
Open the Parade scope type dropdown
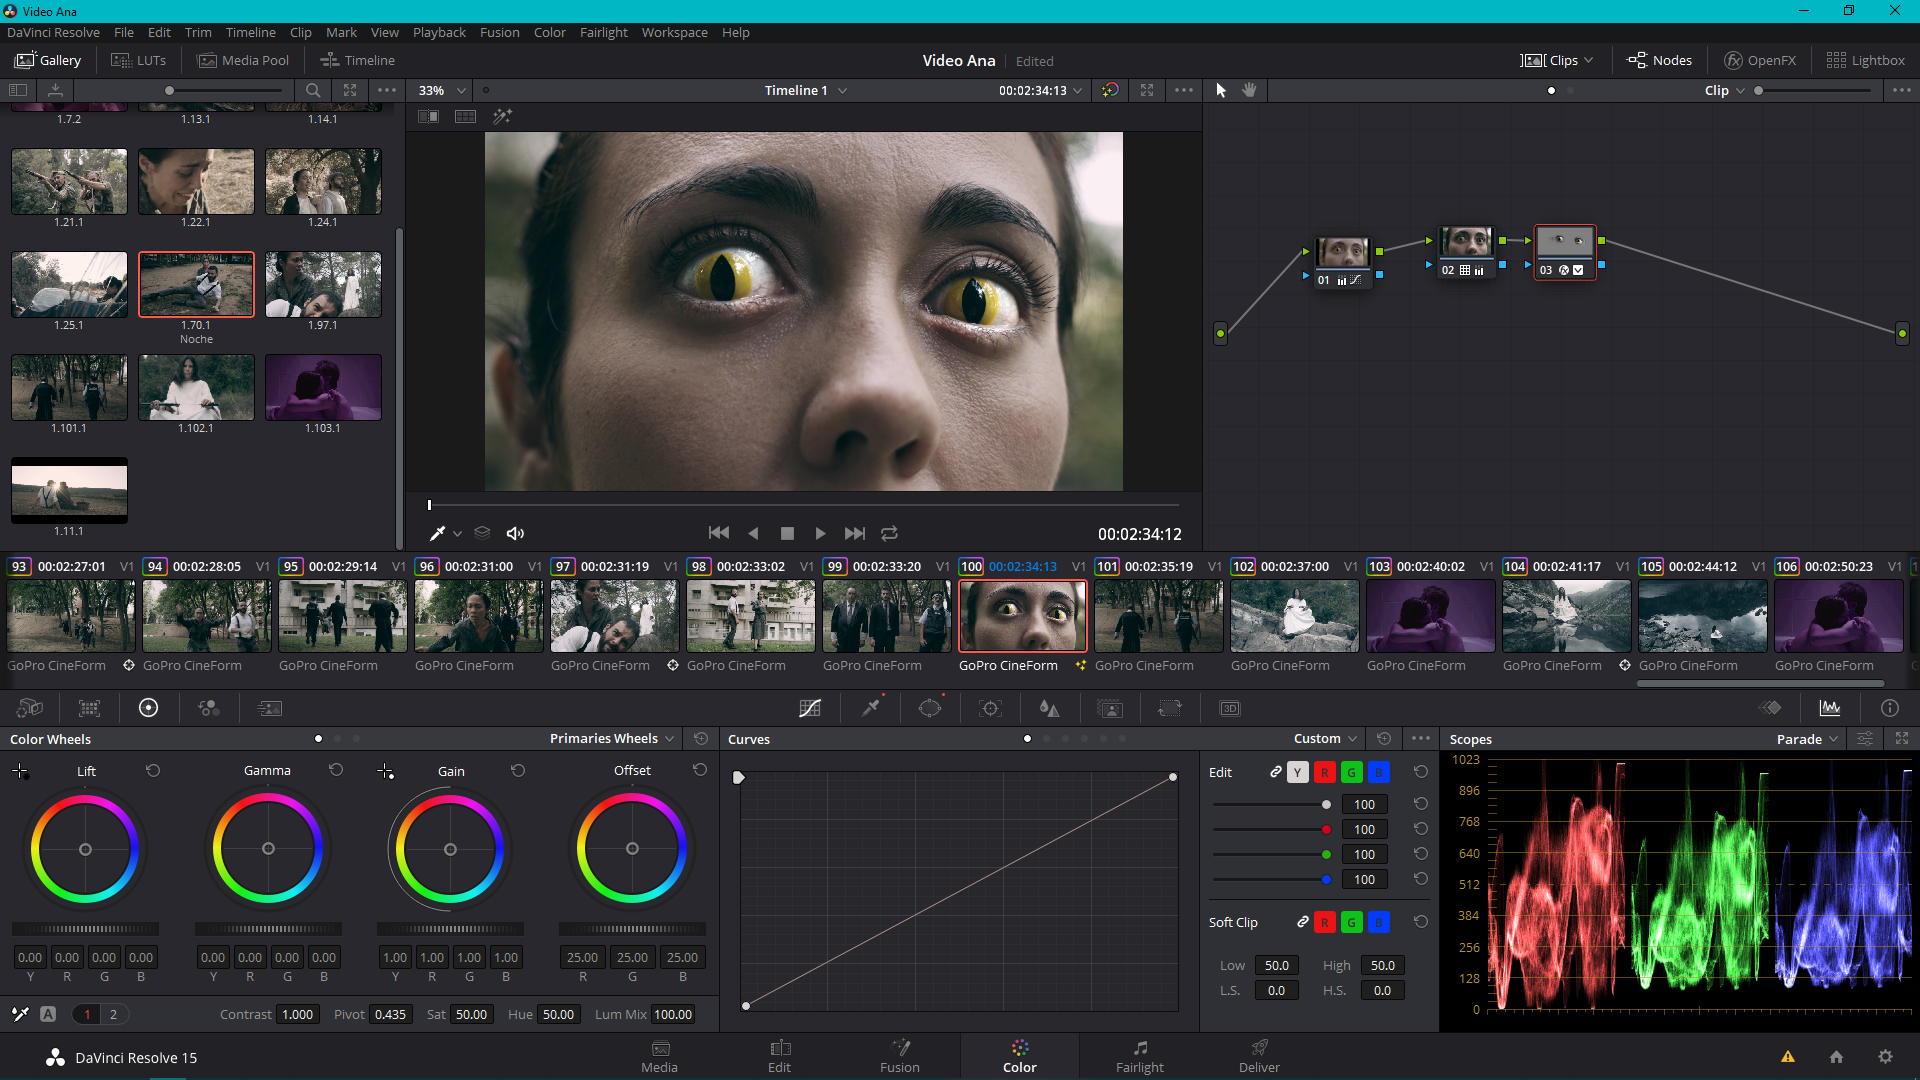click(1808, 738)
